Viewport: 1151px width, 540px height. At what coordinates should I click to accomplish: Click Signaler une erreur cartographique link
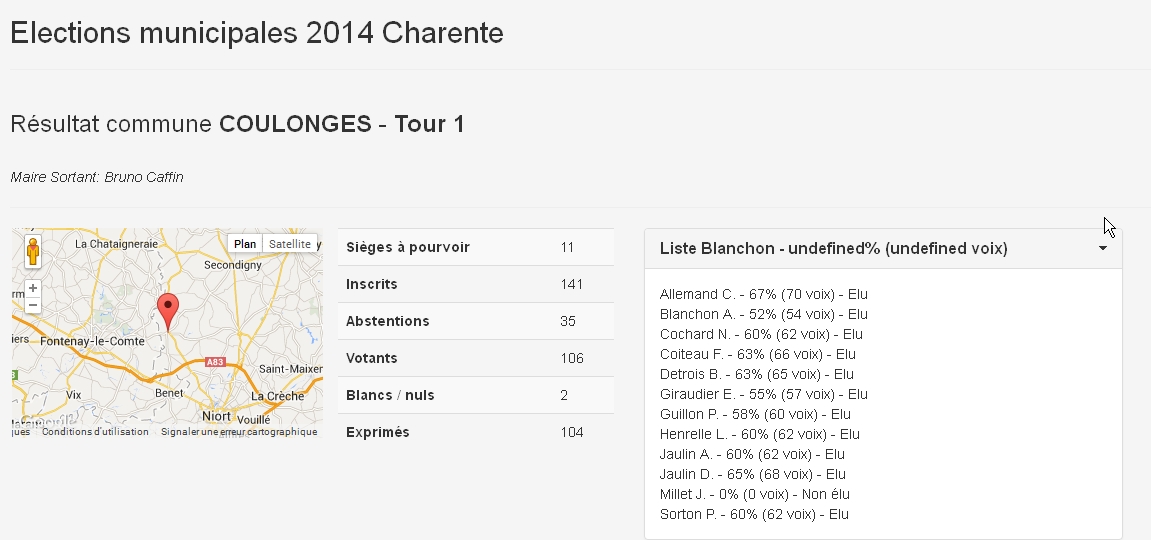pyautogui.click(x=239, y=432)
